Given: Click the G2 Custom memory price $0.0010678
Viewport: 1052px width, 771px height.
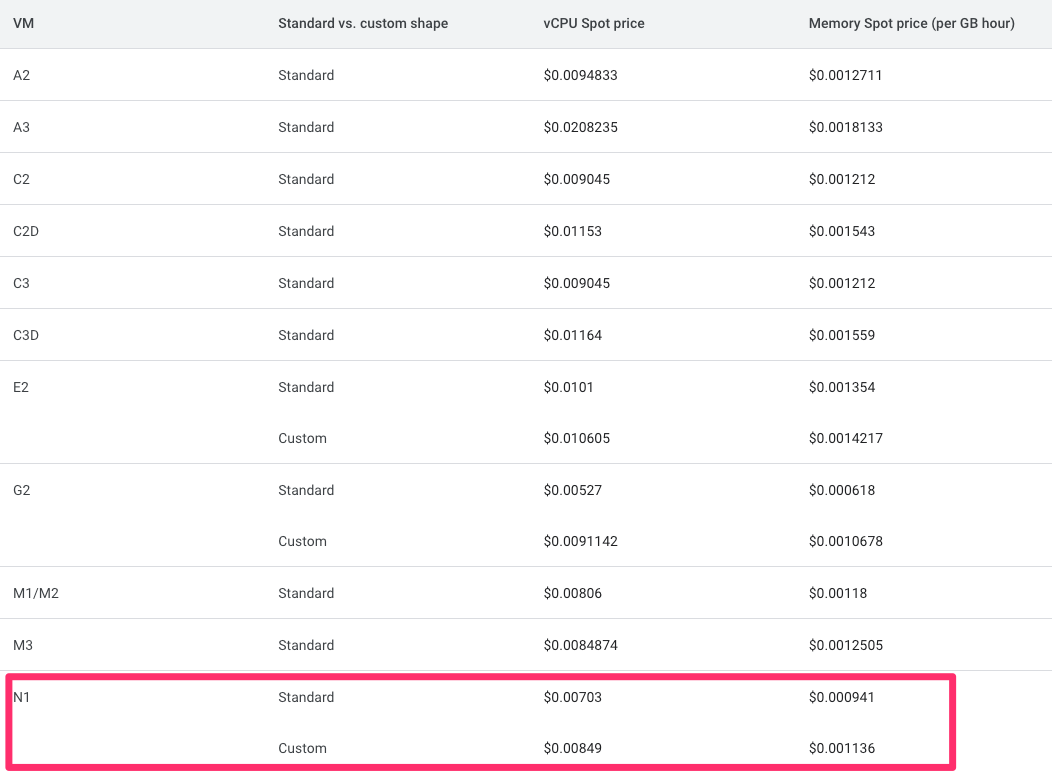Looking at the screenshot, I should 845,541.
